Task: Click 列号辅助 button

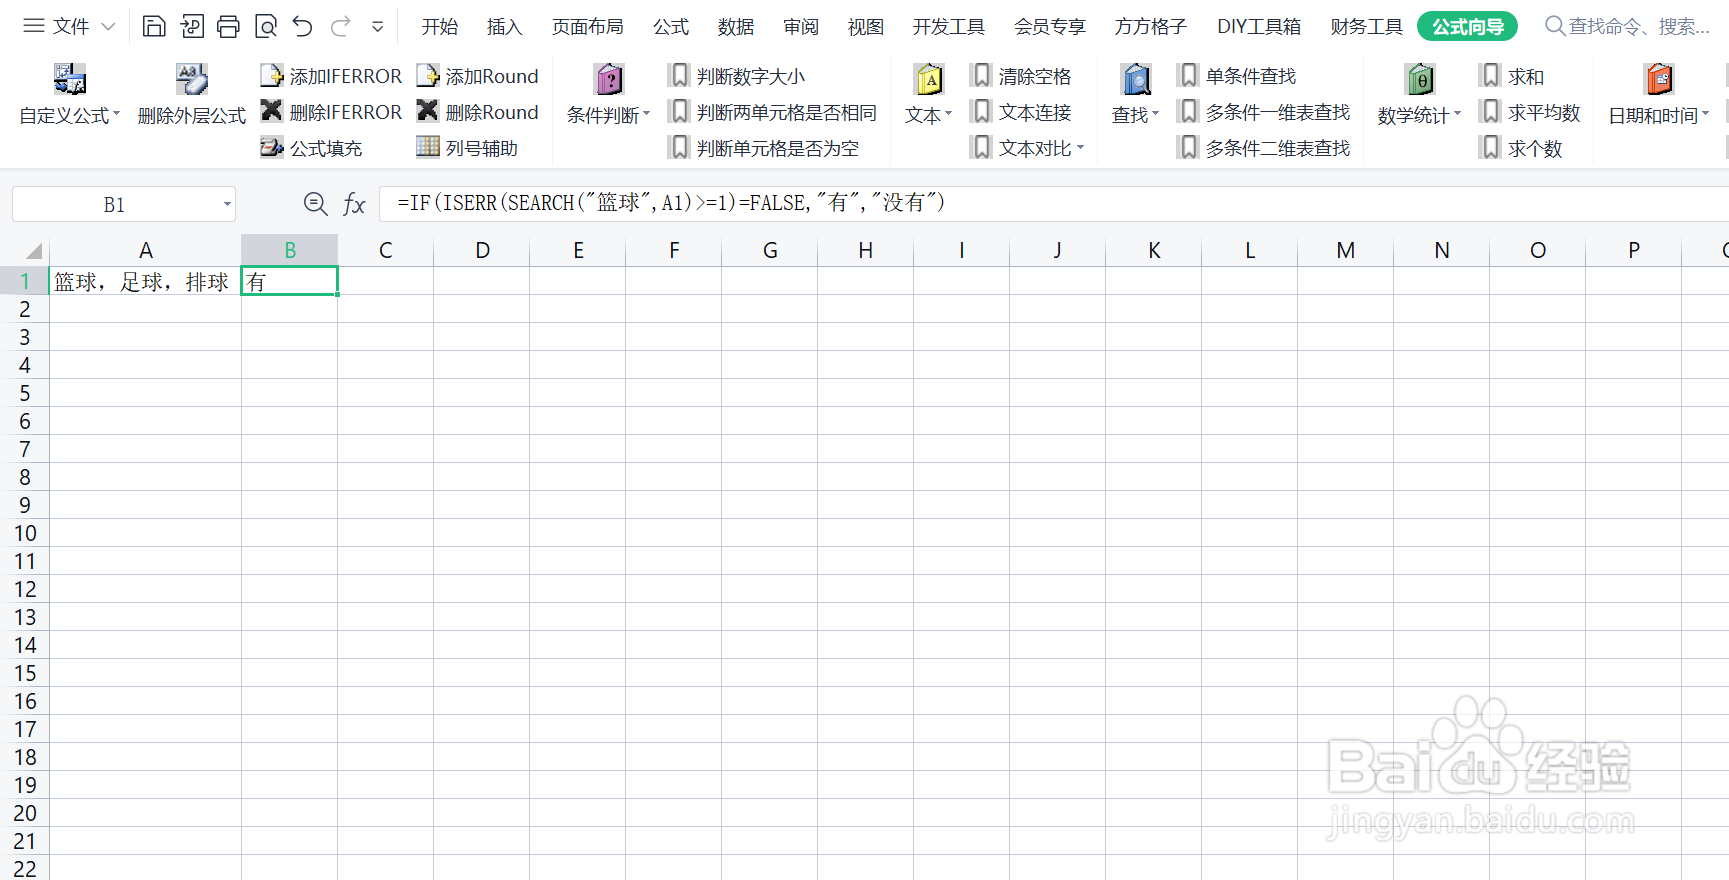Action: (x=467, y=148)
